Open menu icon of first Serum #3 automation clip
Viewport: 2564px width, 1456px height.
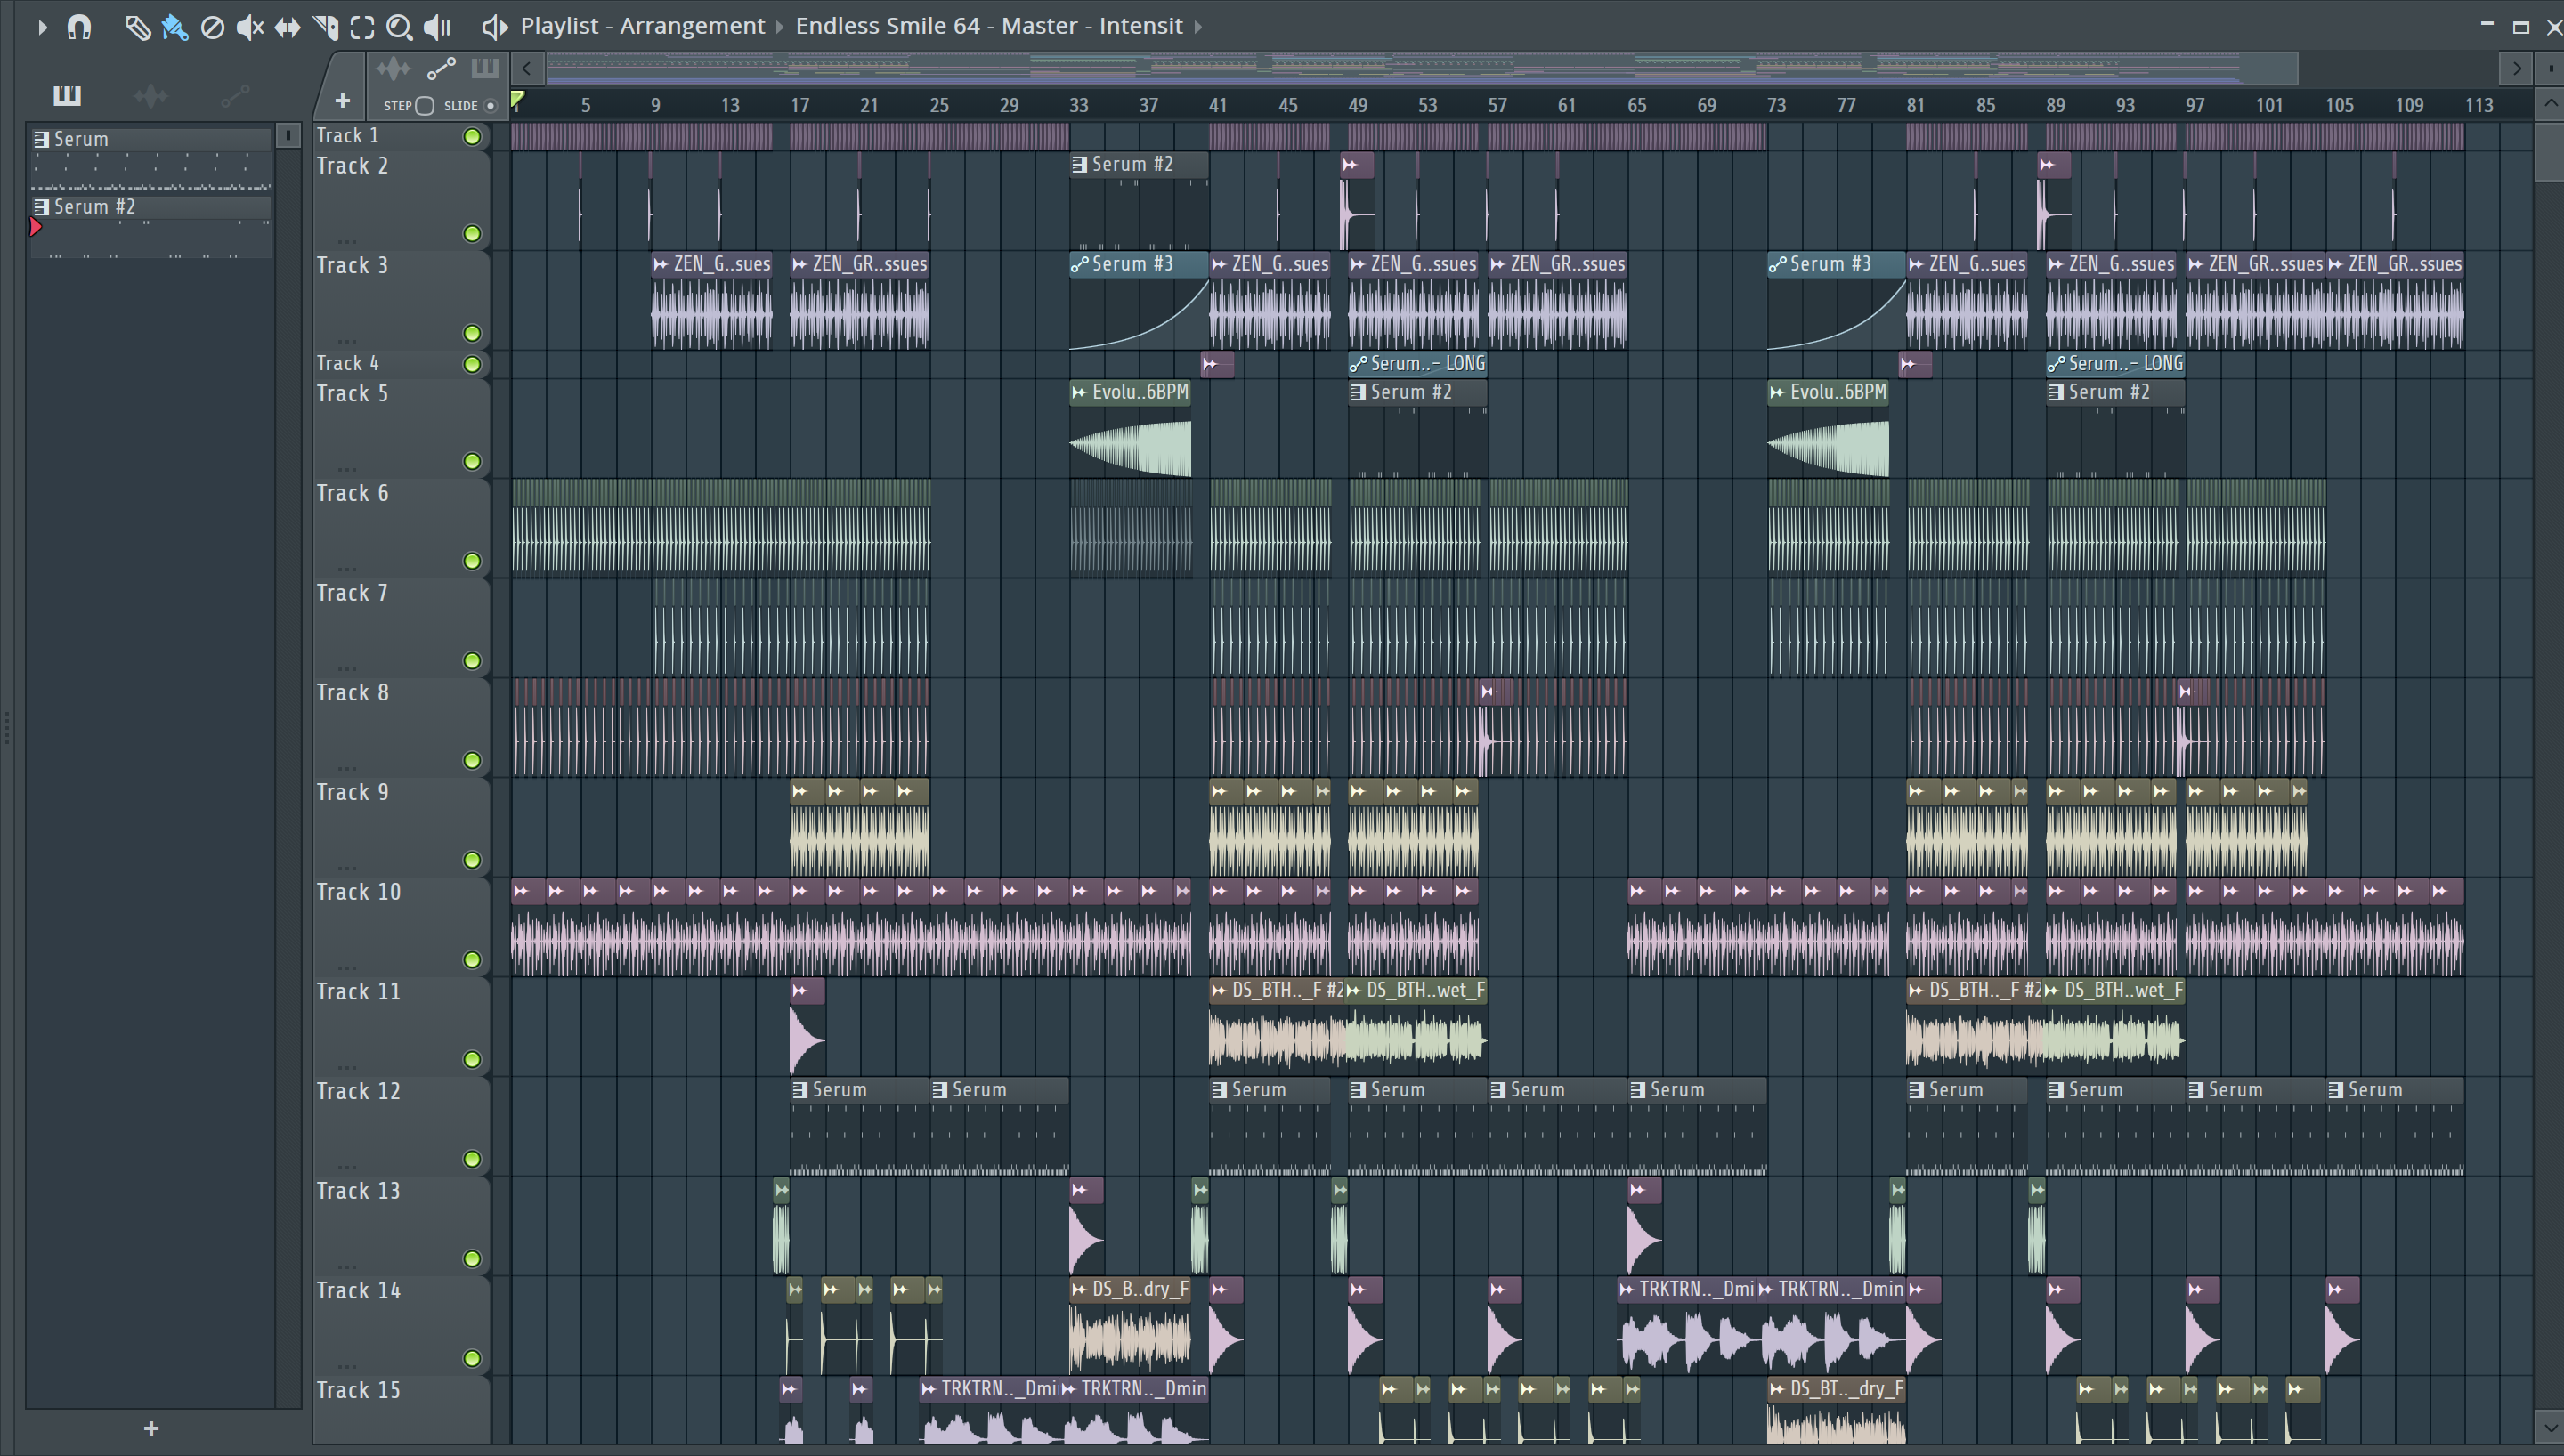[1079, 264]
